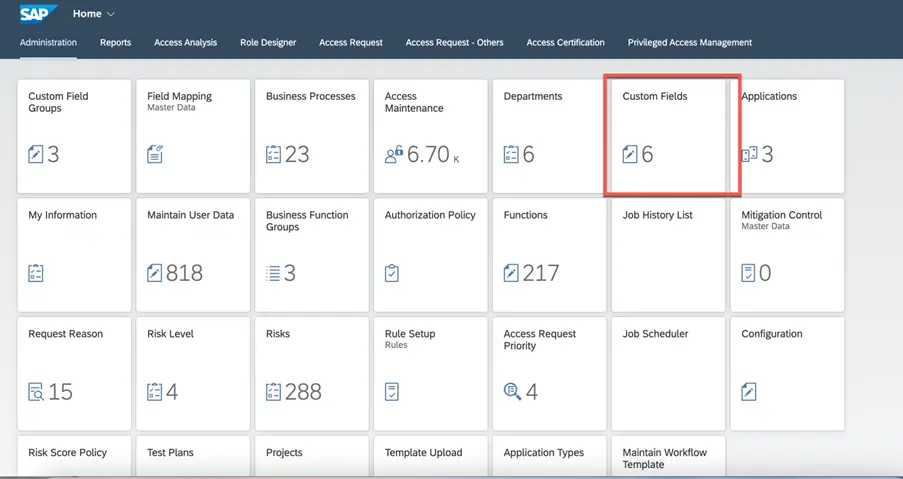Click the Configuration edit icon
This screenshot has height=479, width=903.
pyautogui.click(x=749, y=392)
